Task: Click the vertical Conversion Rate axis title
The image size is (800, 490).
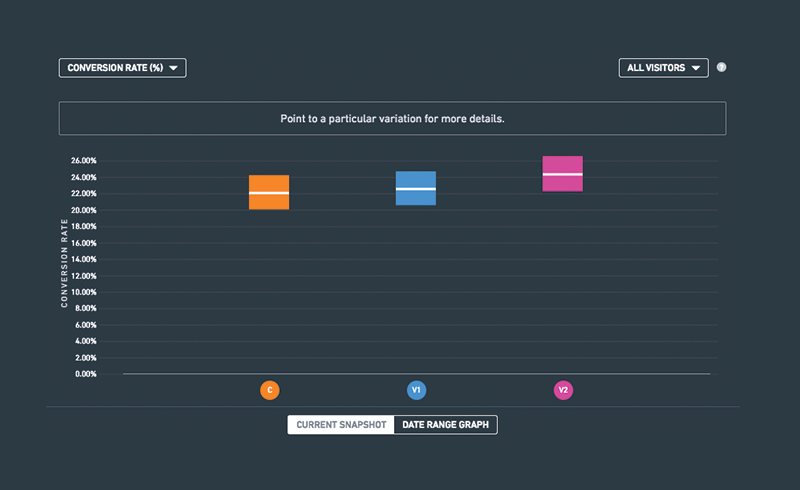Action: click(x=64, y=264)
